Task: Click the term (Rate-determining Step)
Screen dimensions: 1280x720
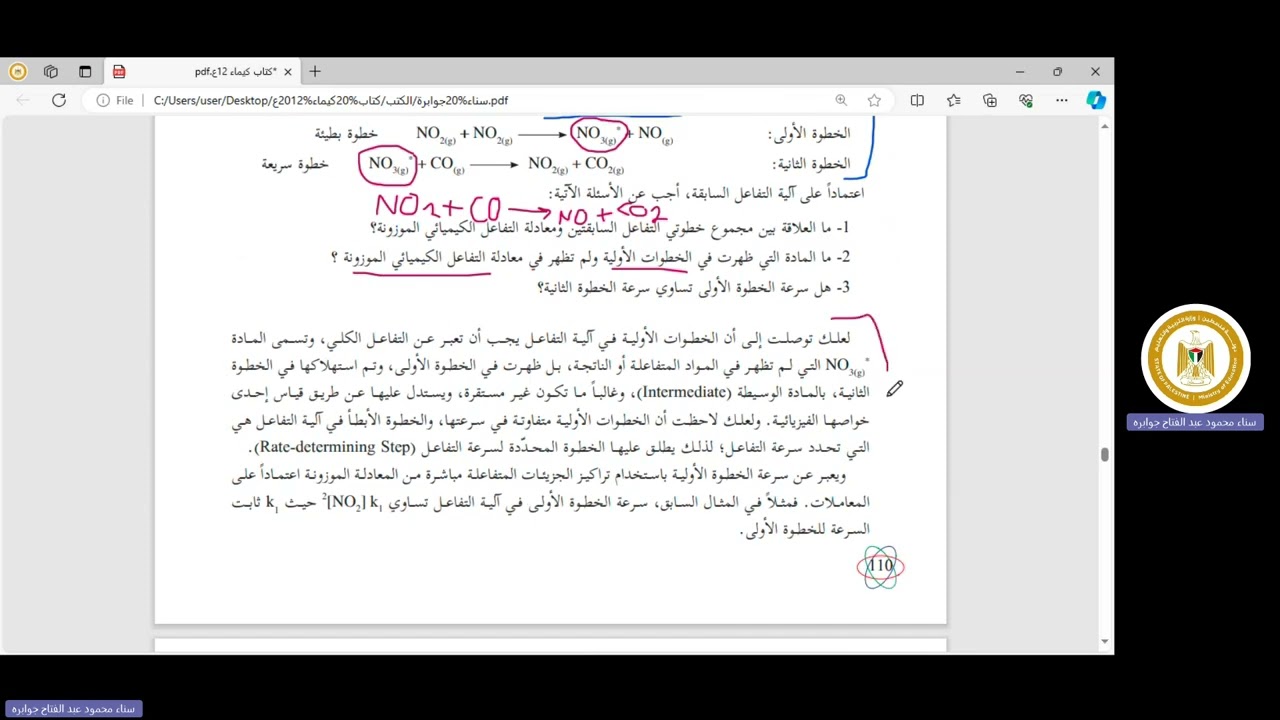Action: coord(334,447)
